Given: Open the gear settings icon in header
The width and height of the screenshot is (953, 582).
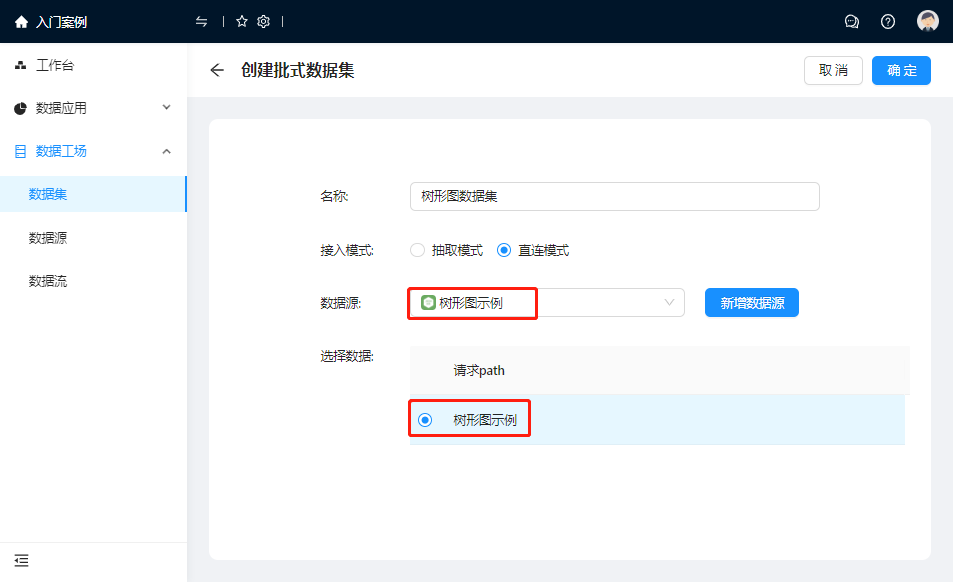Looking at the screenshot, I should coord(264,22).
